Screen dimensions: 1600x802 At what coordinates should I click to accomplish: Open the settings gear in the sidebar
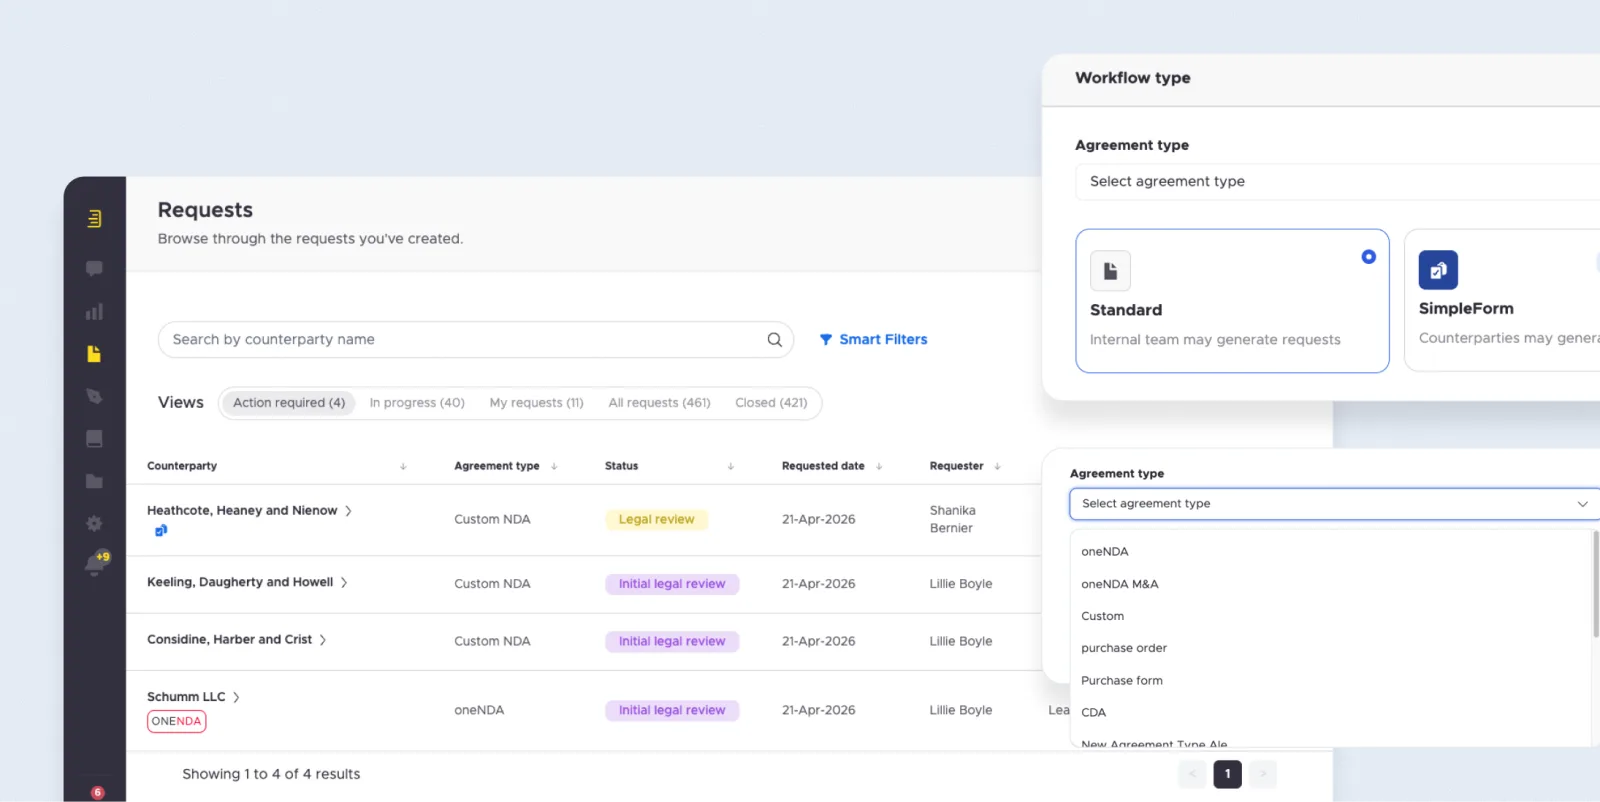click(x=94, y=523)
